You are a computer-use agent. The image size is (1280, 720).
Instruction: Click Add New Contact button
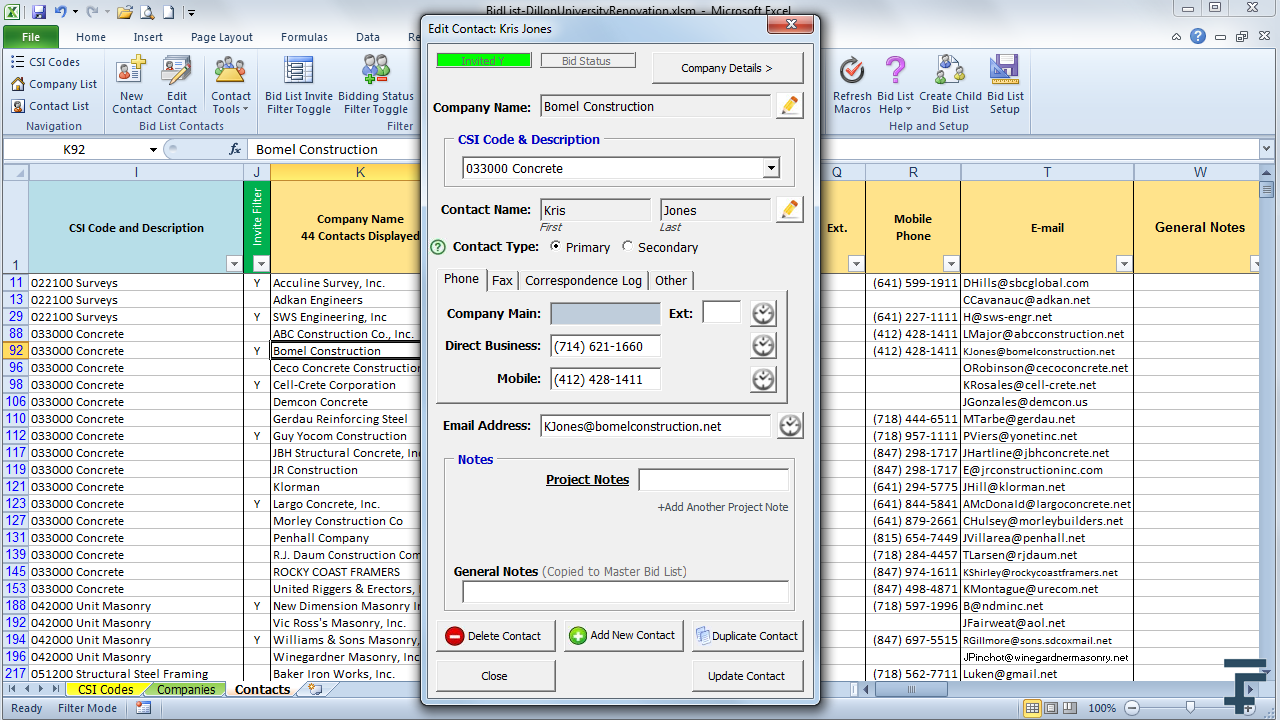click(x=623, y=635)
